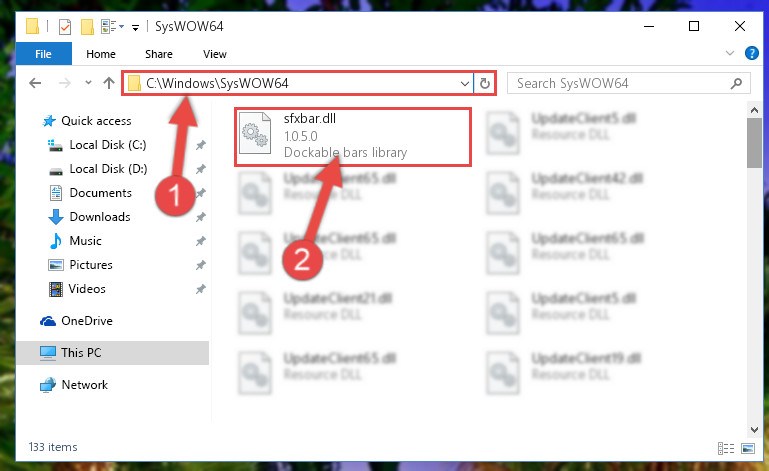Image resolution: width=769 pixels, height=471 pixels.
Task: Click the Properties icon in title bar
Action: click(x=65, y=26)
